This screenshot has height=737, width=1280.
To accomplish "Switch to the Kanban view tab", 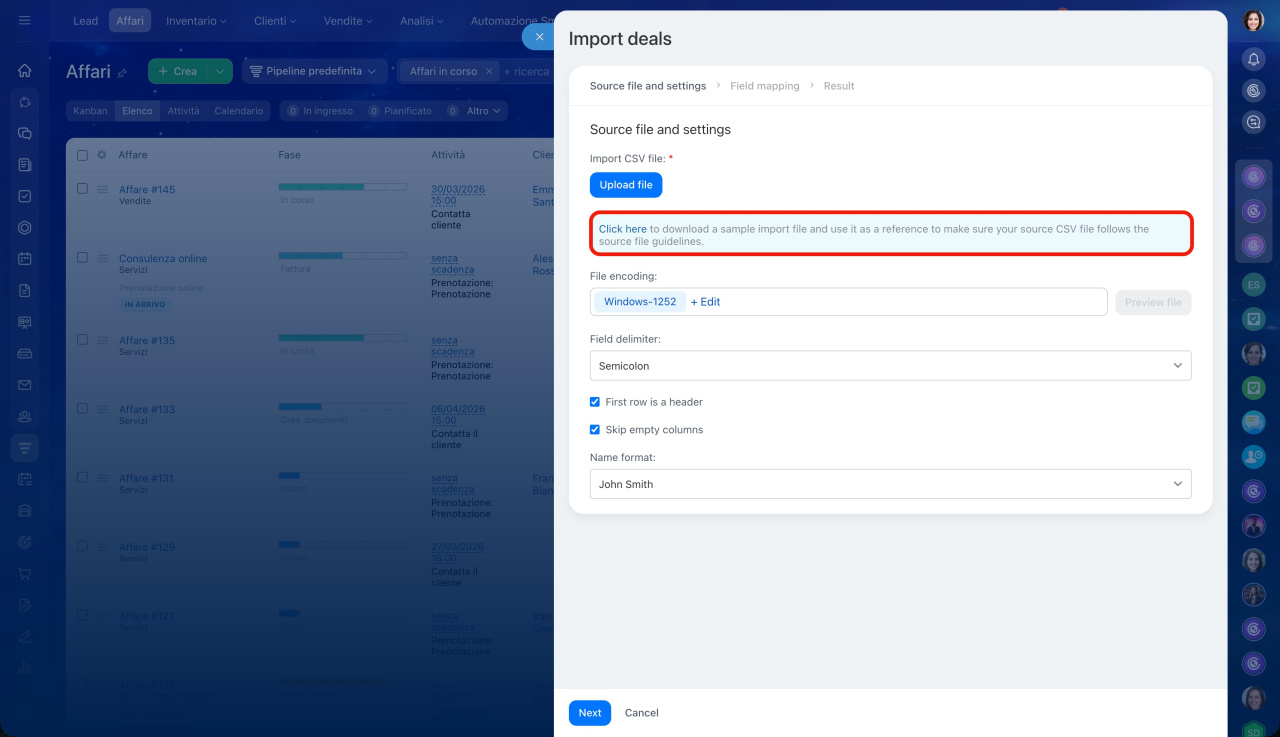I will click(90, 111).
